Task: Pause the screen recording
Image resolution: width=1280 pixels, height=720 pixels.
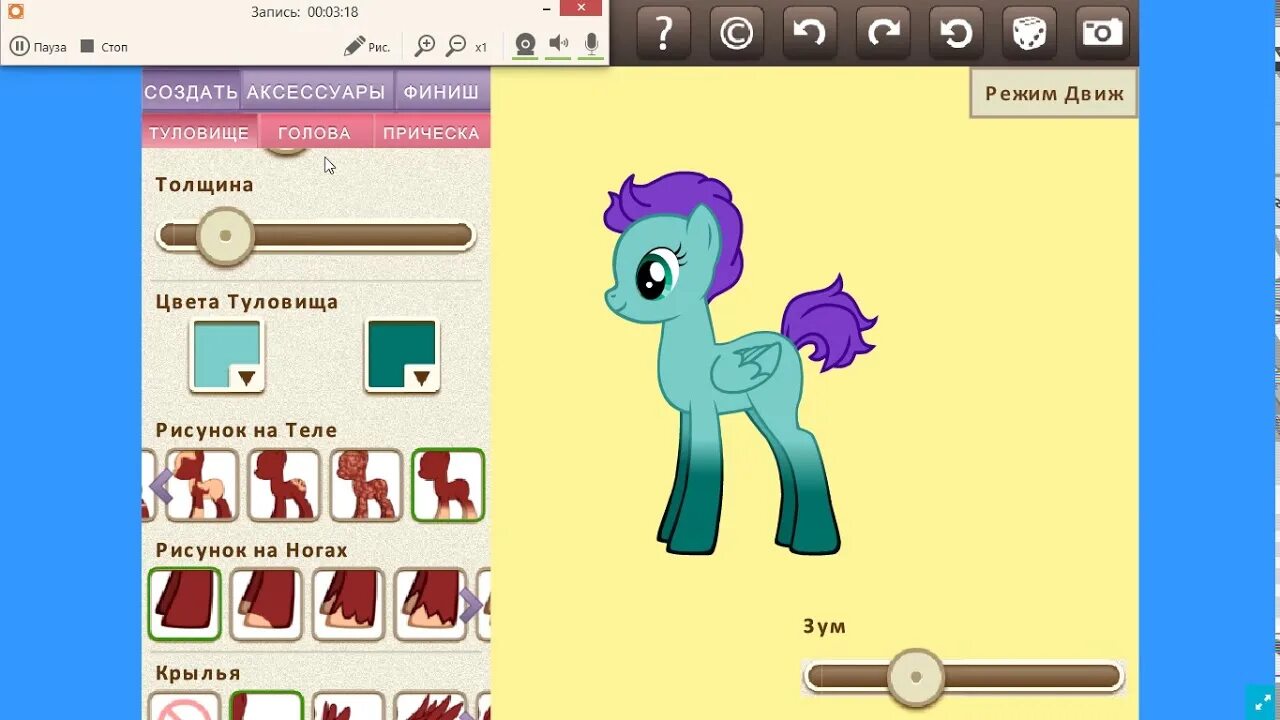Action: coord(38,47)
